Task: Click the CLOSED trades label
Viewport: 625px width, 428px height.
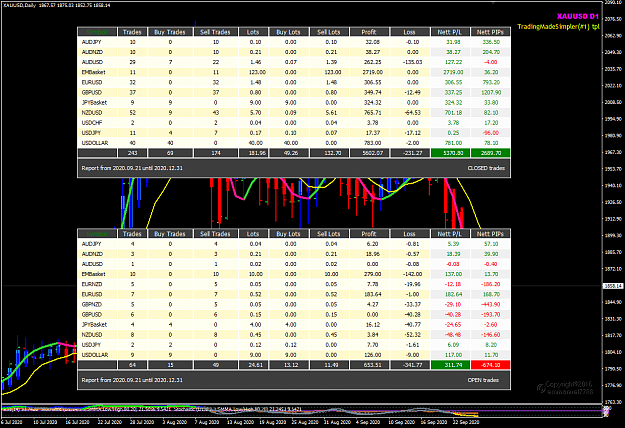Action: [486, 168]
